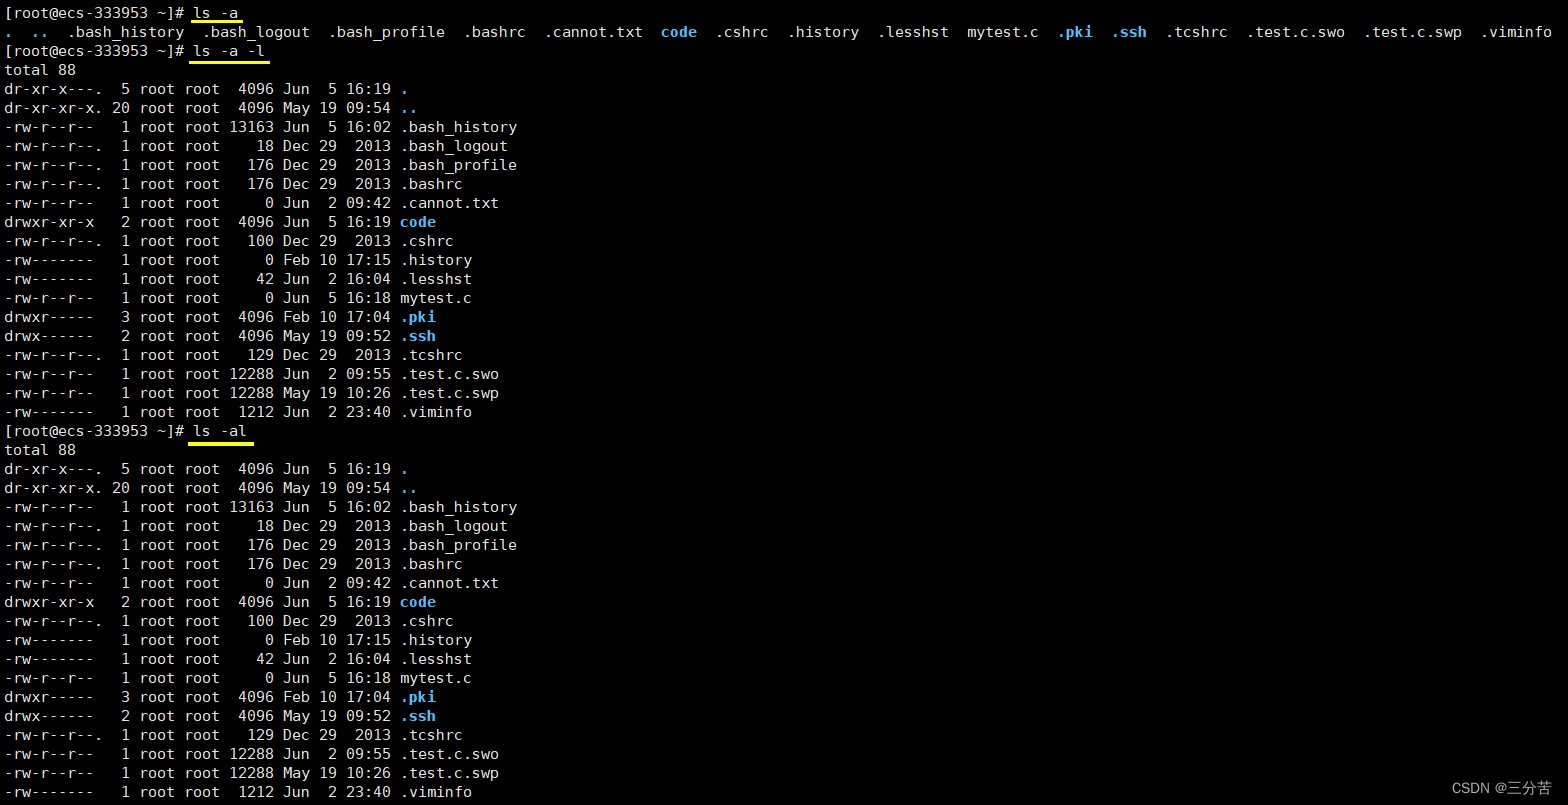This screenshot has width=1568, height=805.
Task: Click '.test.c.swo' in the 'ls -a -l' listing
Action: tap(450, 374)
